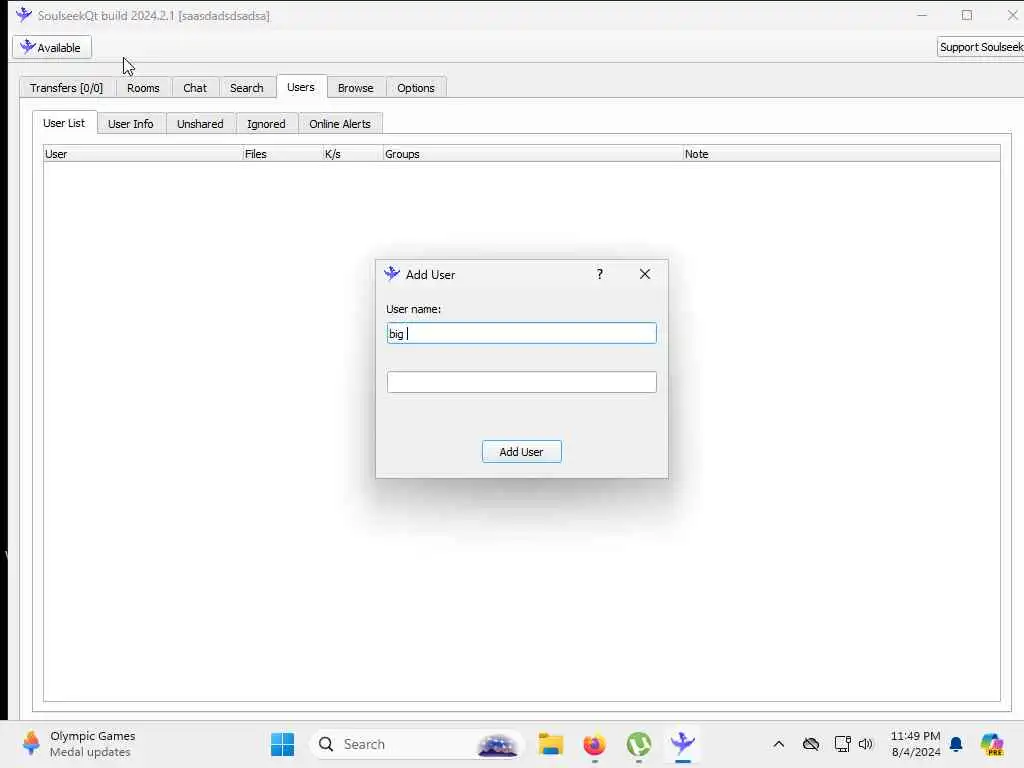Close the Add User dialog
This screenshot has height=768, width=1024.
coord(645,274)
